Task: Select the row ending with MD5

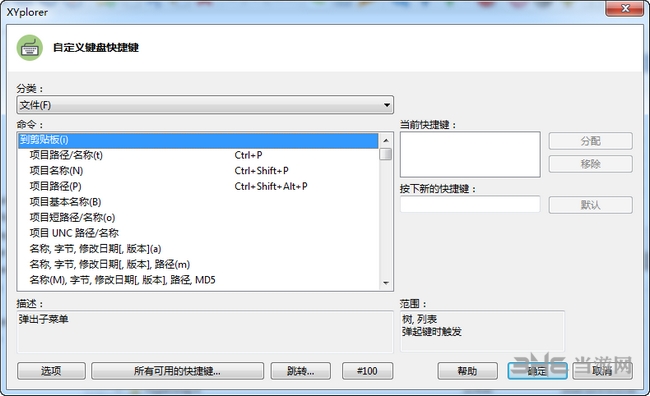Action: click(198, 280)
